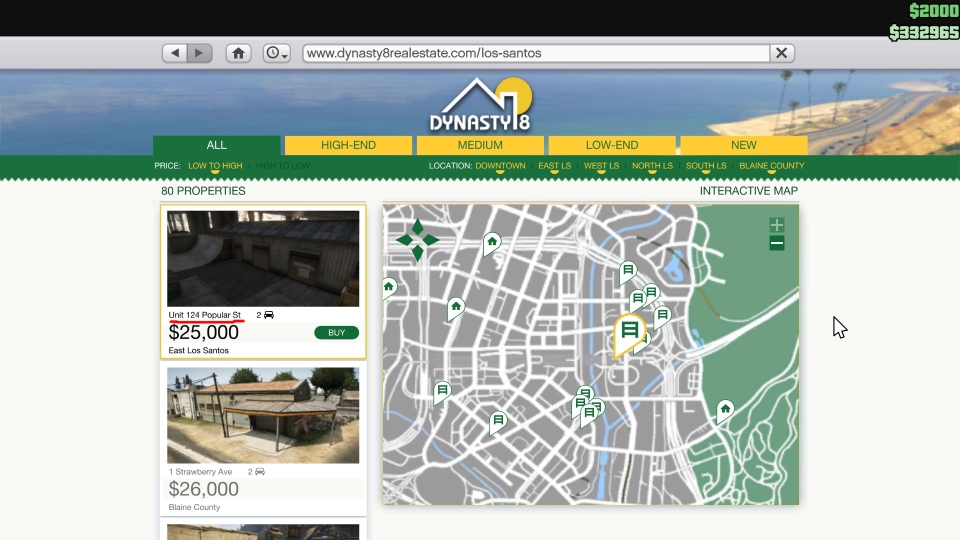Toggle the SOUTH LS location filter
Screen dimensions: 960x540
706,166
